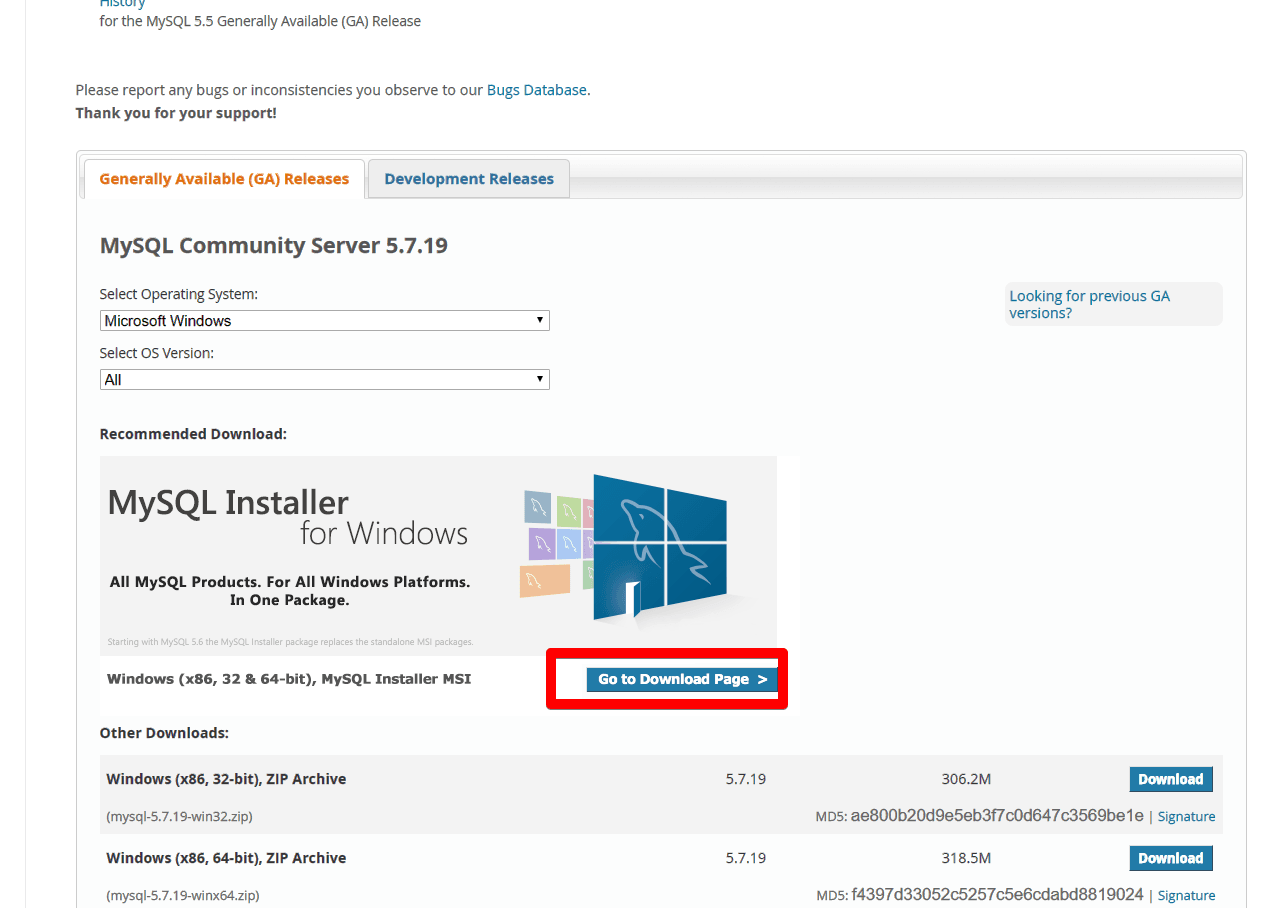Open the Bugs Database link
This screenshot has height=908, width=1273.
[x=536, y=90]
